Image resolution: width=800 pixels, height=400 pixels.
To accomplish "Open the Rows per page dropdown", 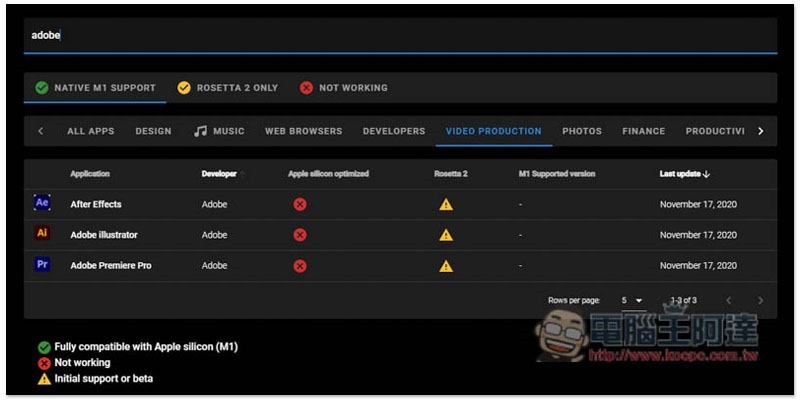I will [633, 301].
